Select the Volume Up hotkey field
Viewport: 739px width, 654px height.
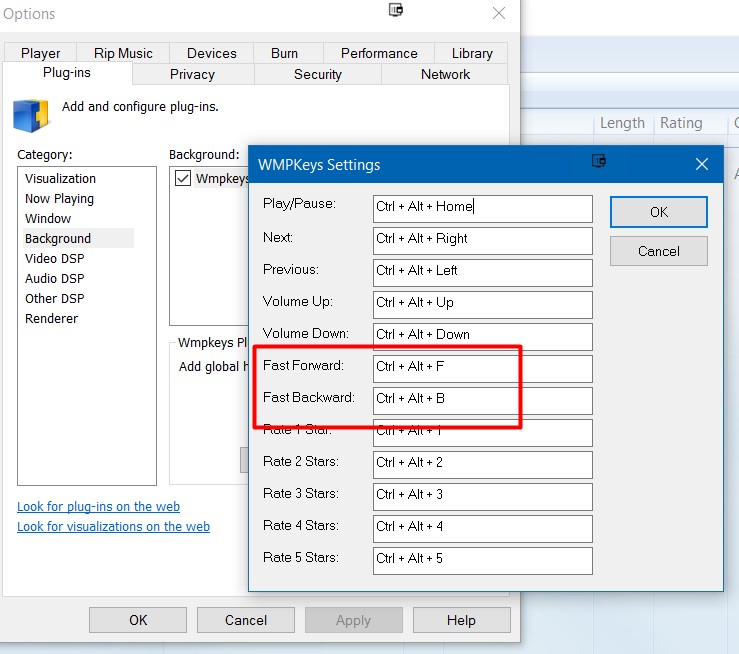pos(483,305)
